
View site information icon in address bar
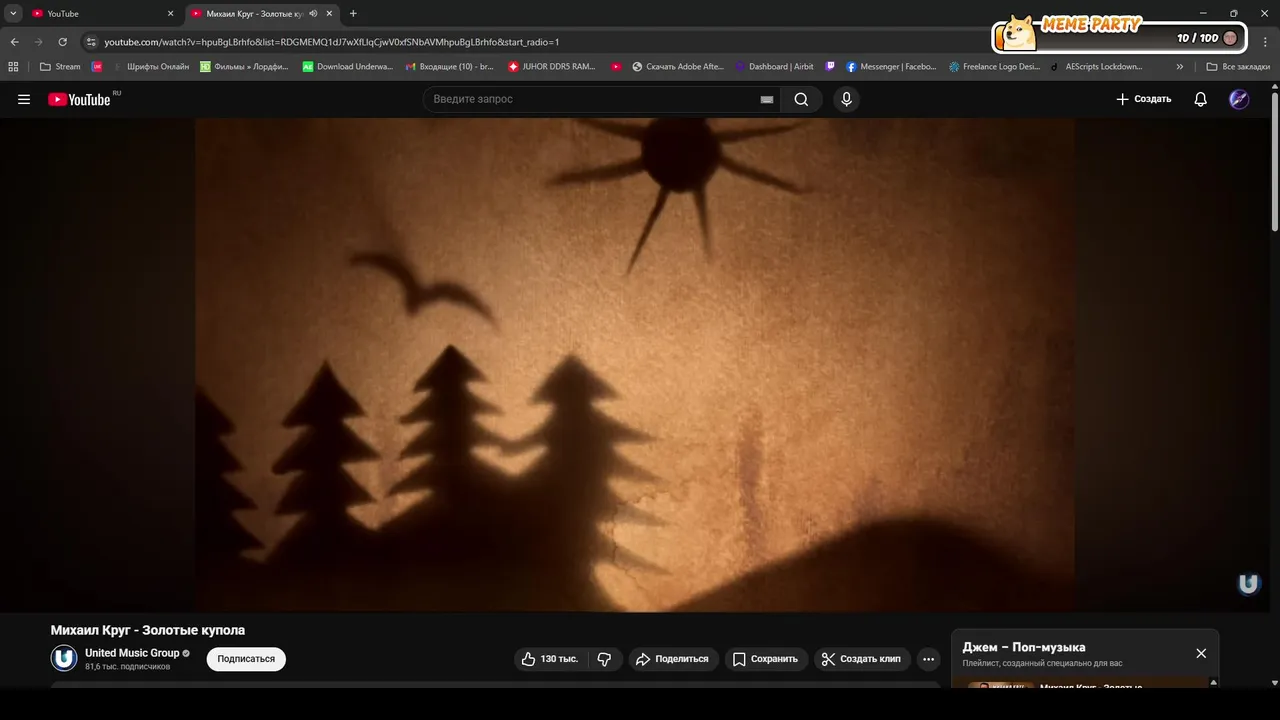91,42
